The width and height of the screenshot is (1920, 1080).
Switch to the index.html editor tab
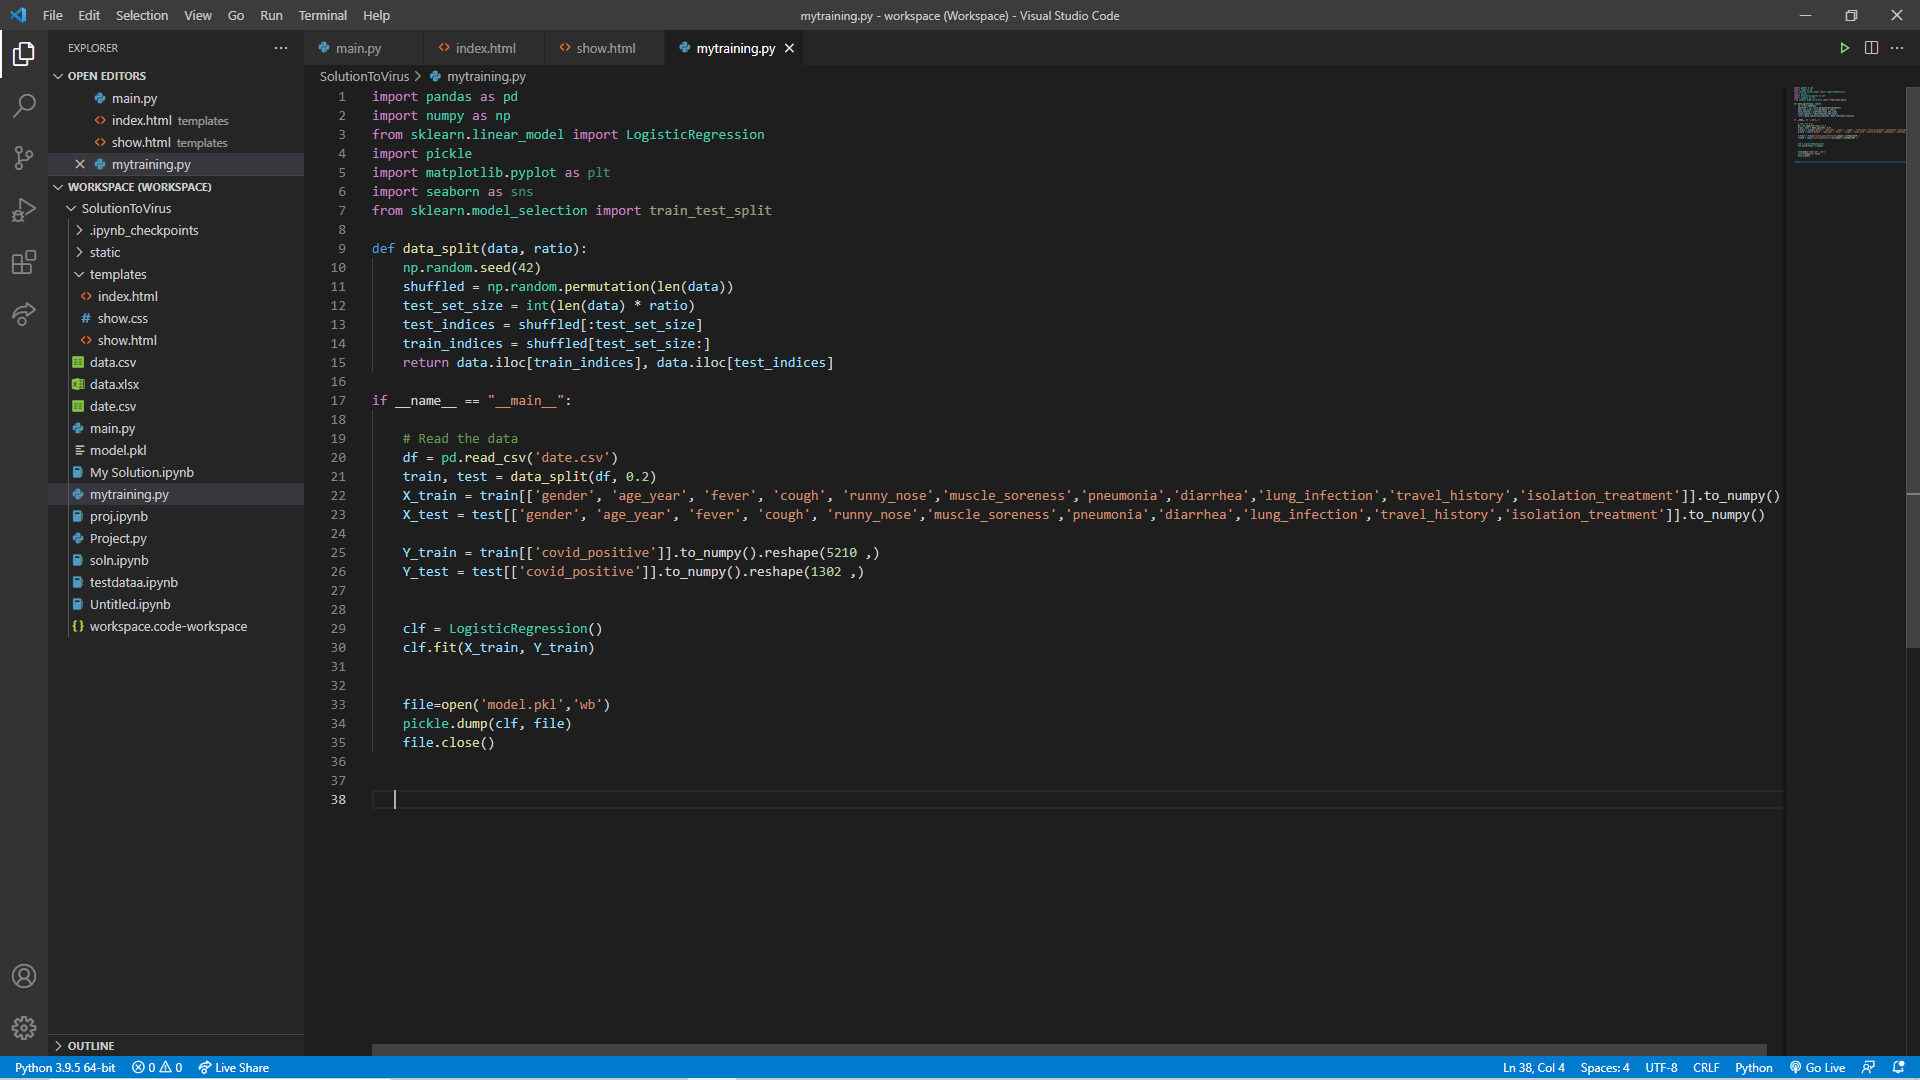point(485,48)
